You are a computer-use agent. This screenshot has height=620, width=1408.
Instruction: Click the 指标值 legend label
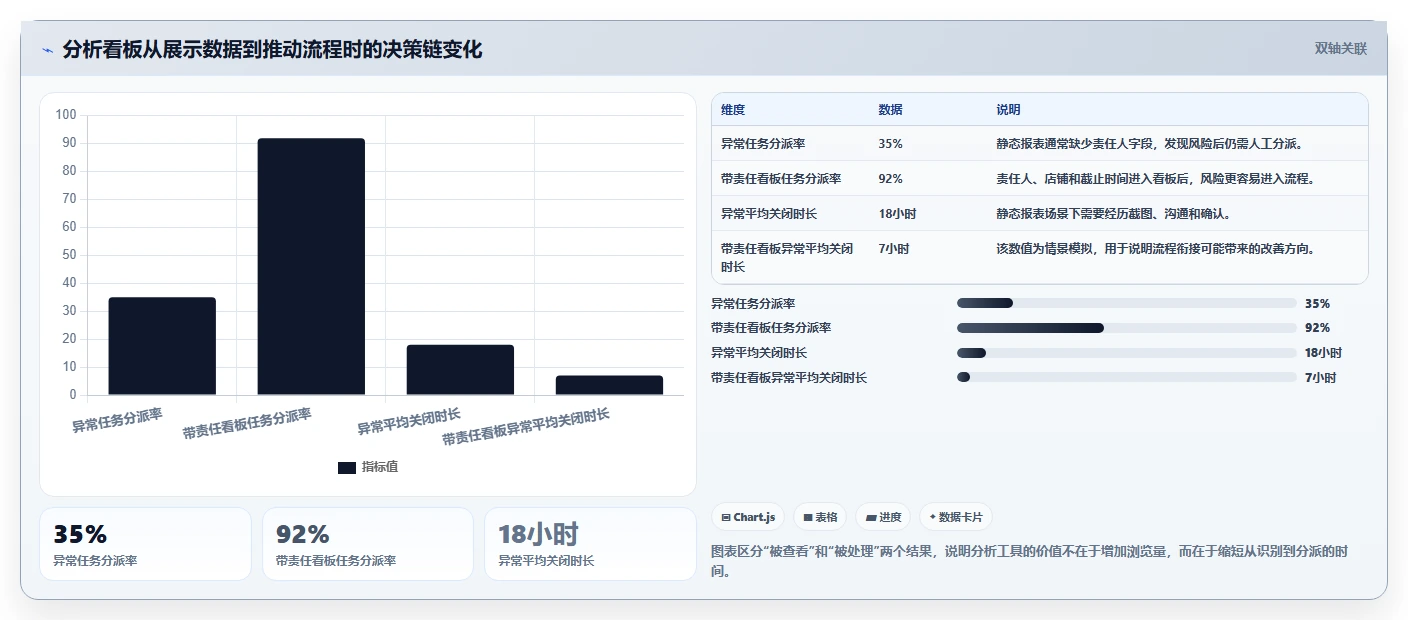click(380, 467)
